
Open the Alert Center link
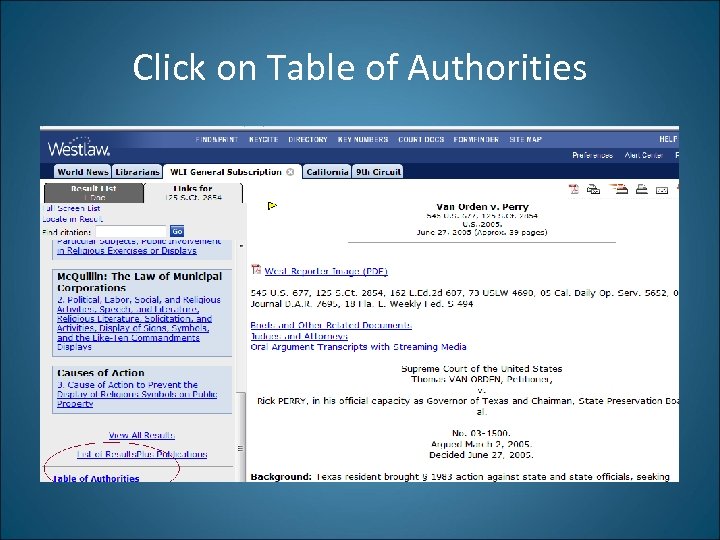[643, 155]
